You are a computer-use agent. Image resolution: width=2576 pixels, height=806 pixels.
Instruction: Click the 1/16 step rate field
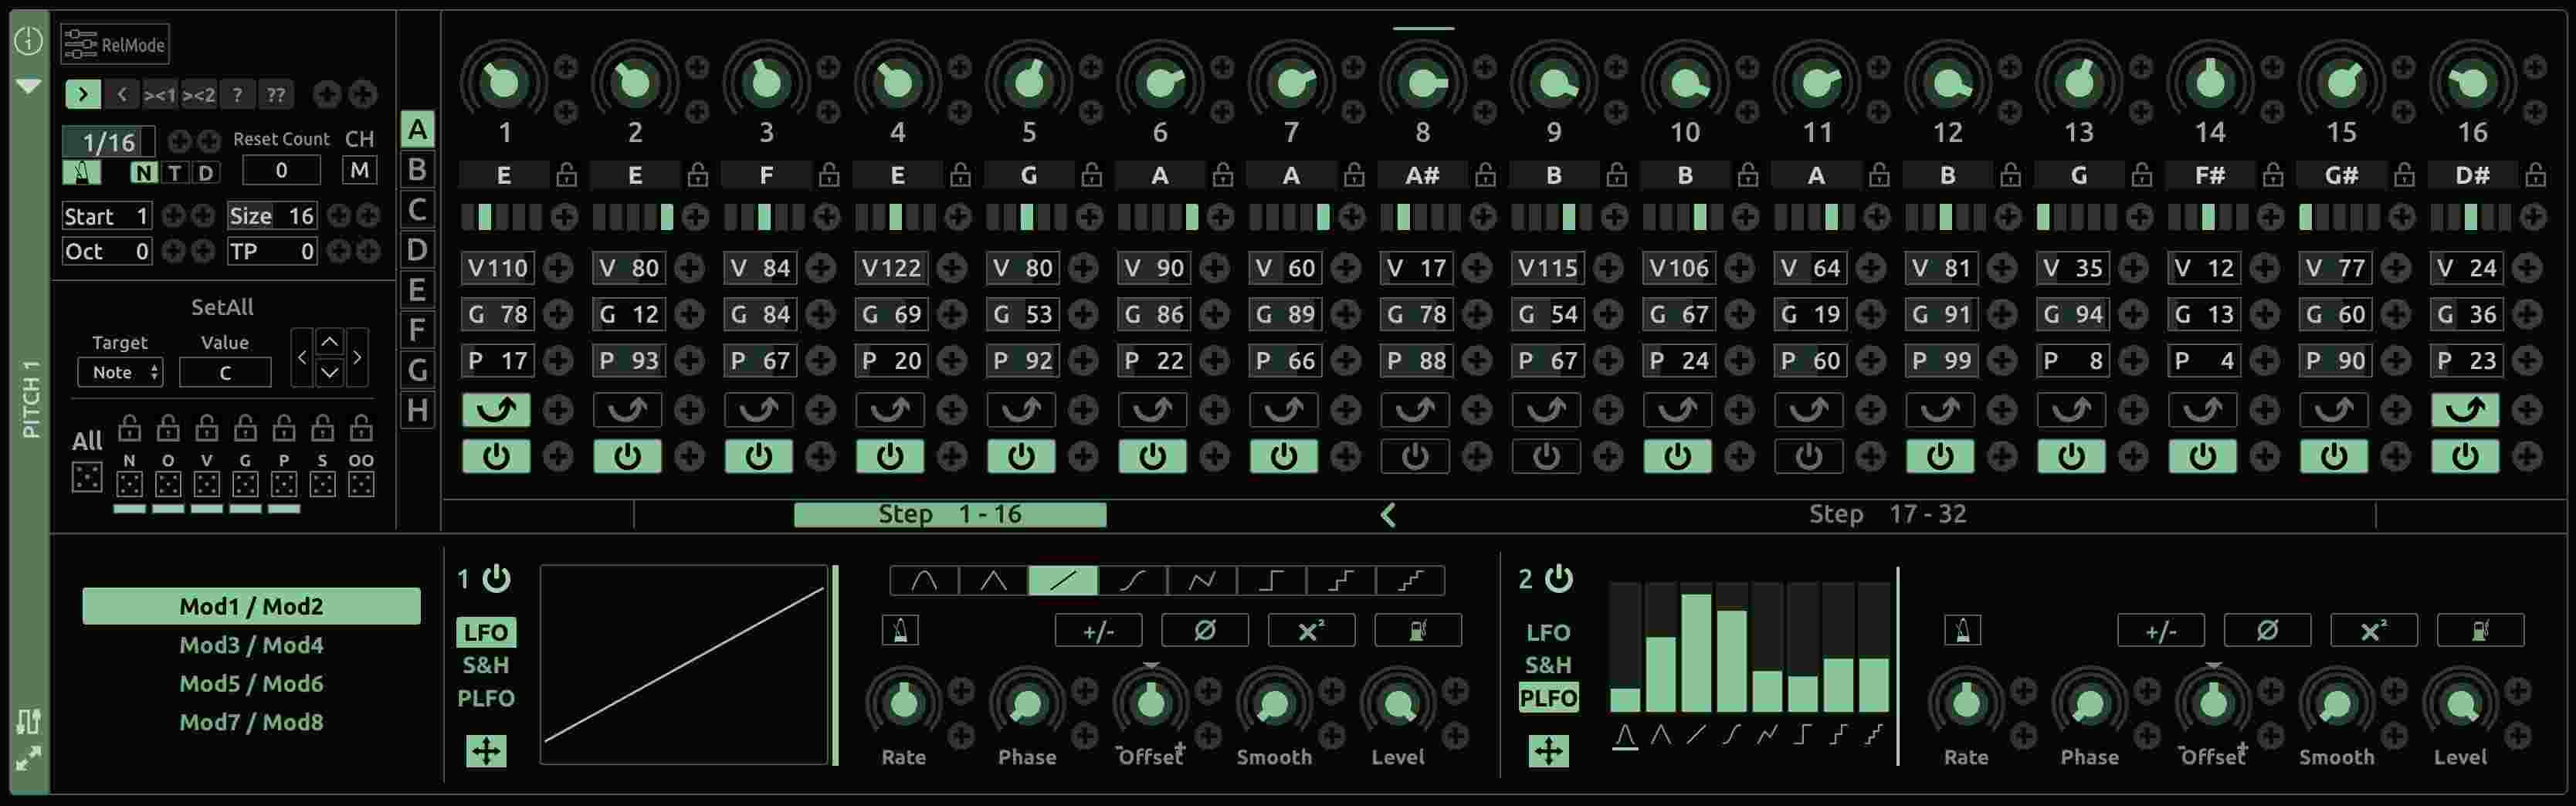tap(108, 142)
